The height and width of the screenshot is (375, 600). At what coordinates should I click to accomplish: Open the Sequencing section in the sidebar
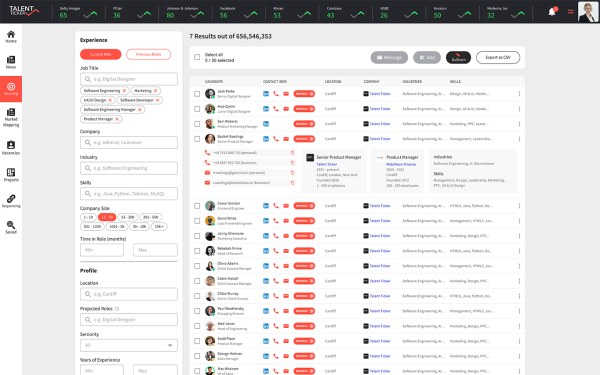(11, 201)
